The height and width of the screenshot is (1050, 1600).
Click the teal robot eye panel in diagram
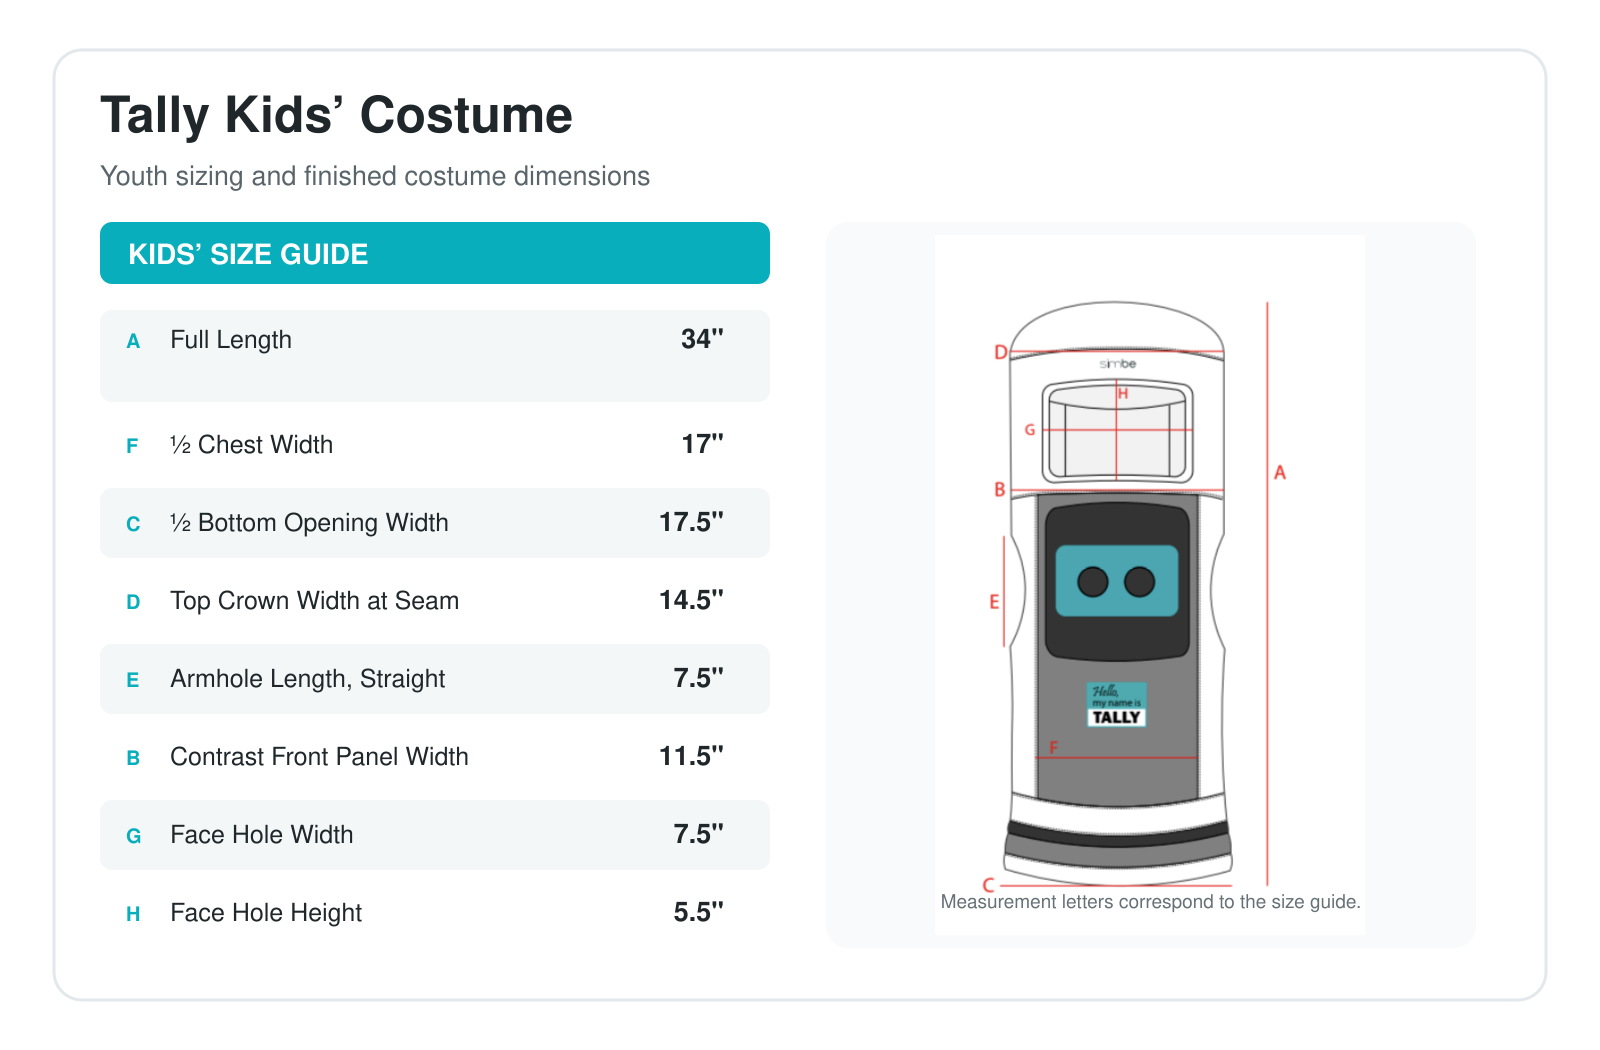click(x=1117, y=581)
